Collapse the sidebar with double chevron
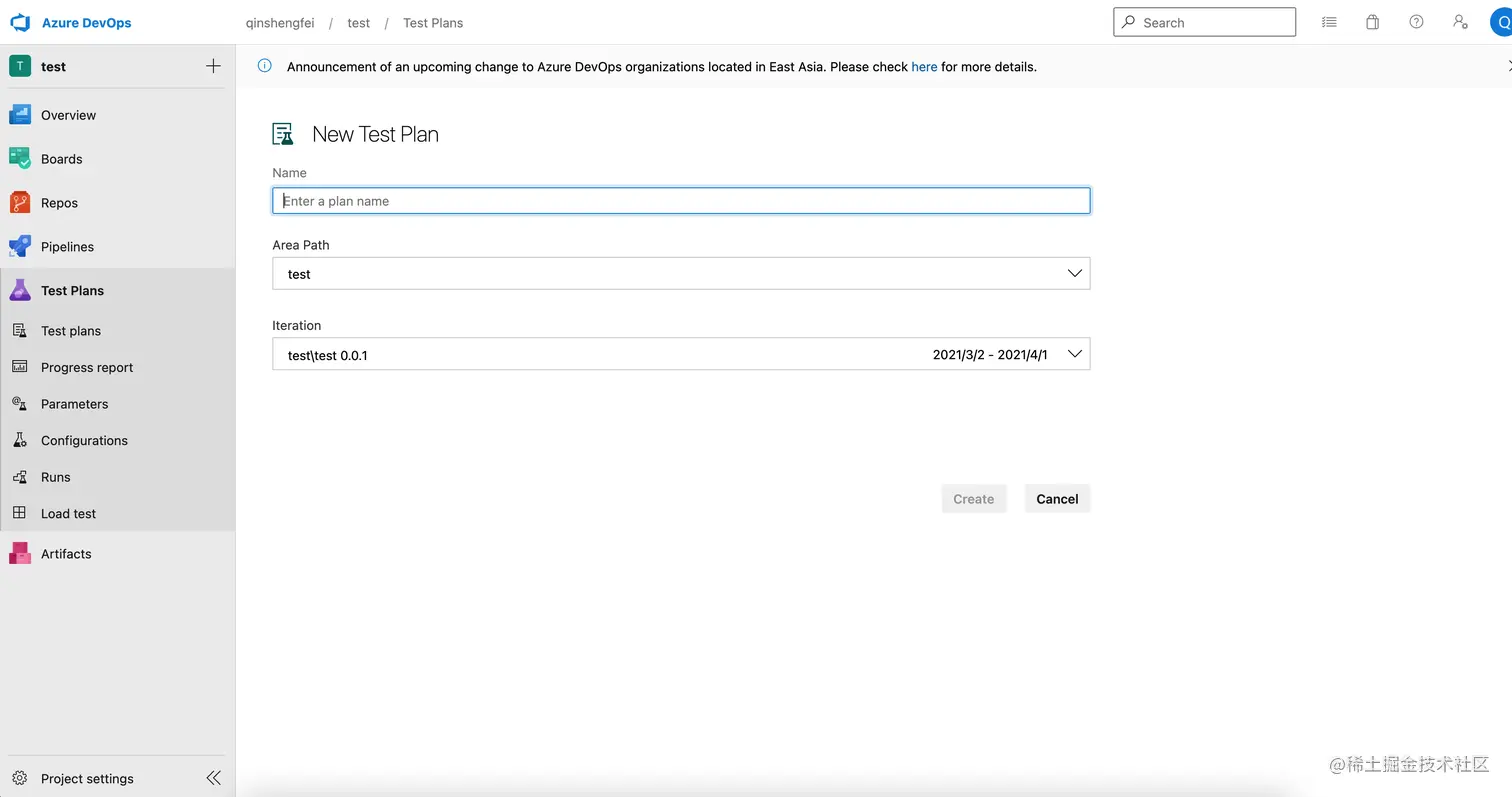 click(x=213, y=778)
